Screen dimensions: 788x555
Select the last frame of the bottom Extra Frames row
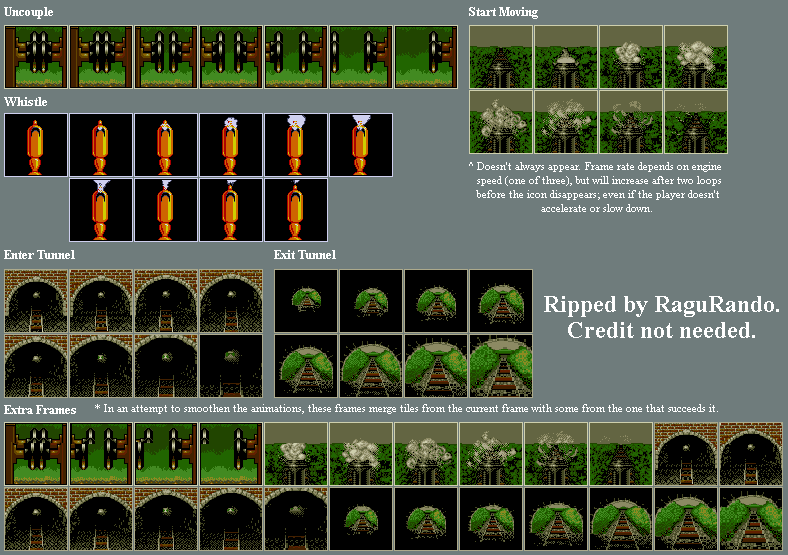tap(751, 519)
